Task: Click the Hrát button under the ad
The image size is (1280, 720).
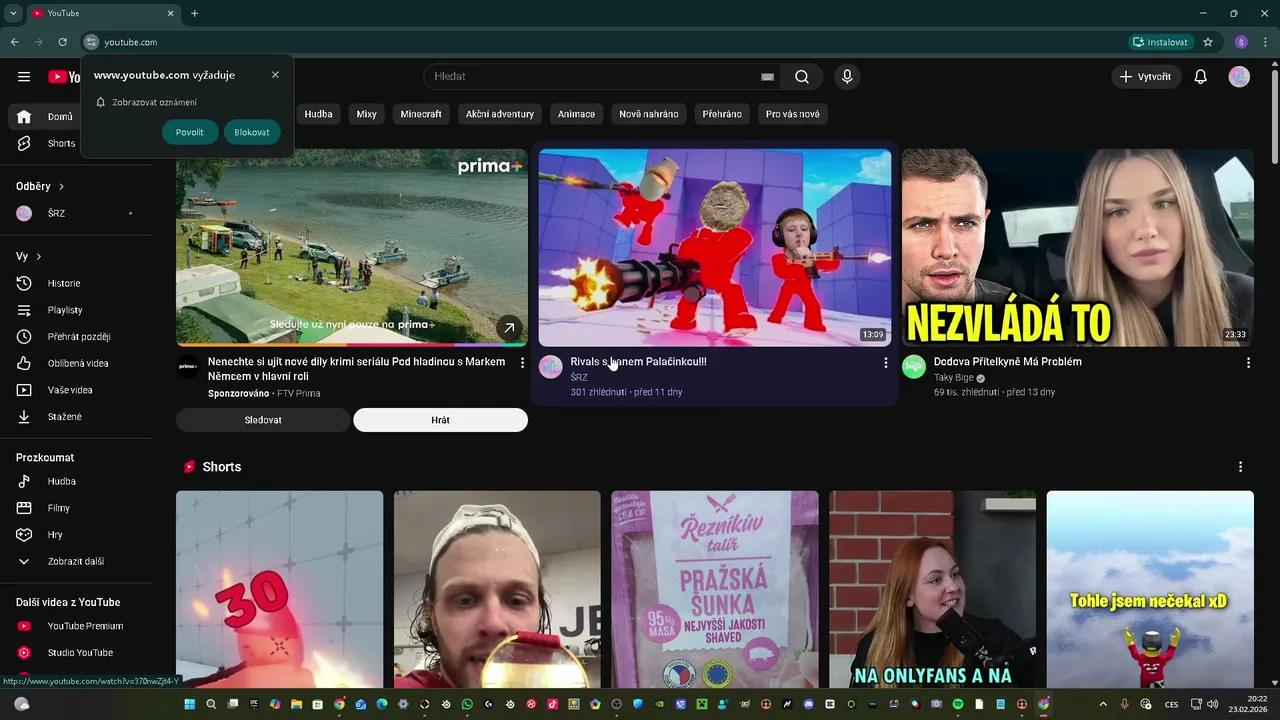Action: pyautogui.click(x=440, y=420)
